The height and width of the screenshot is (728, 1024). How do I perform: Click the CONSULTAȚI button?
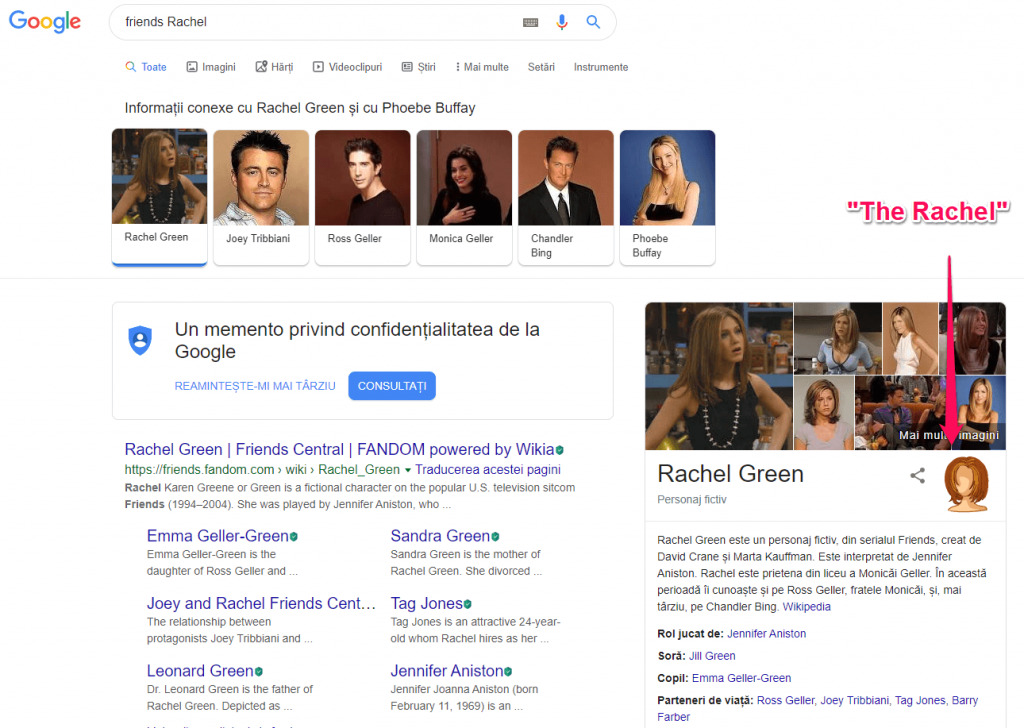pos(392,386)
